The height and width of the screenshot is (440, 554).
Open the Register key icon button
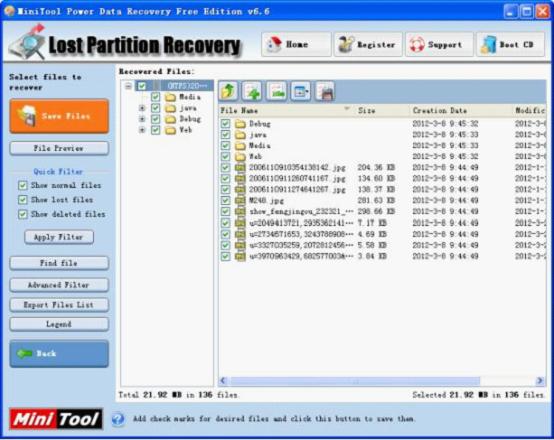368,45
